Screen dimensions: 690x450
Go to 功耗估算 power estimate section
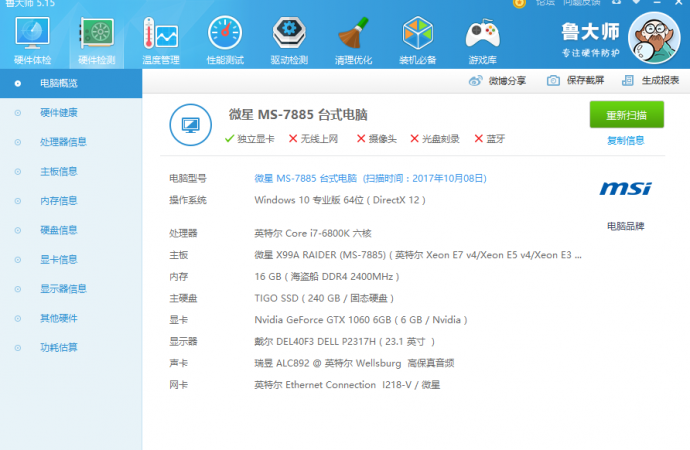(58, 348)
